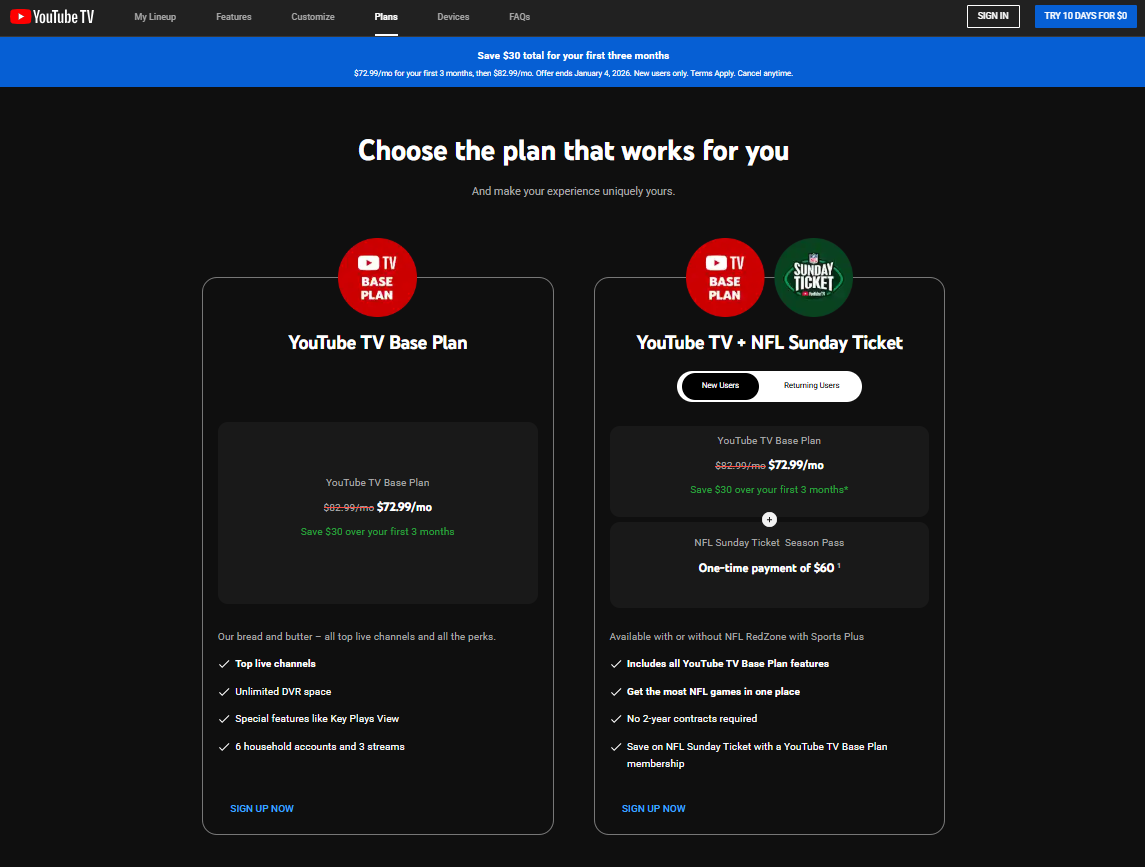This screenshot has height=867, width=1145.
Task: Open the FAQs page
Action: pos(519,17)
